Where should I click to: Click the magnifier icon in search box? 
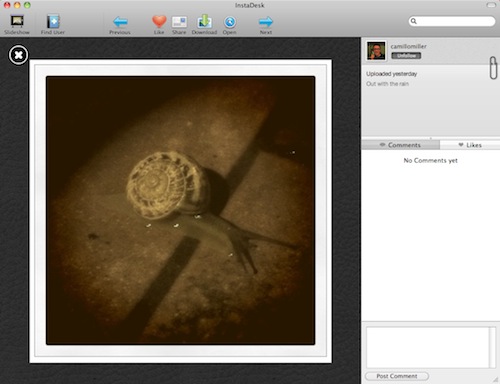pos(414,21)
